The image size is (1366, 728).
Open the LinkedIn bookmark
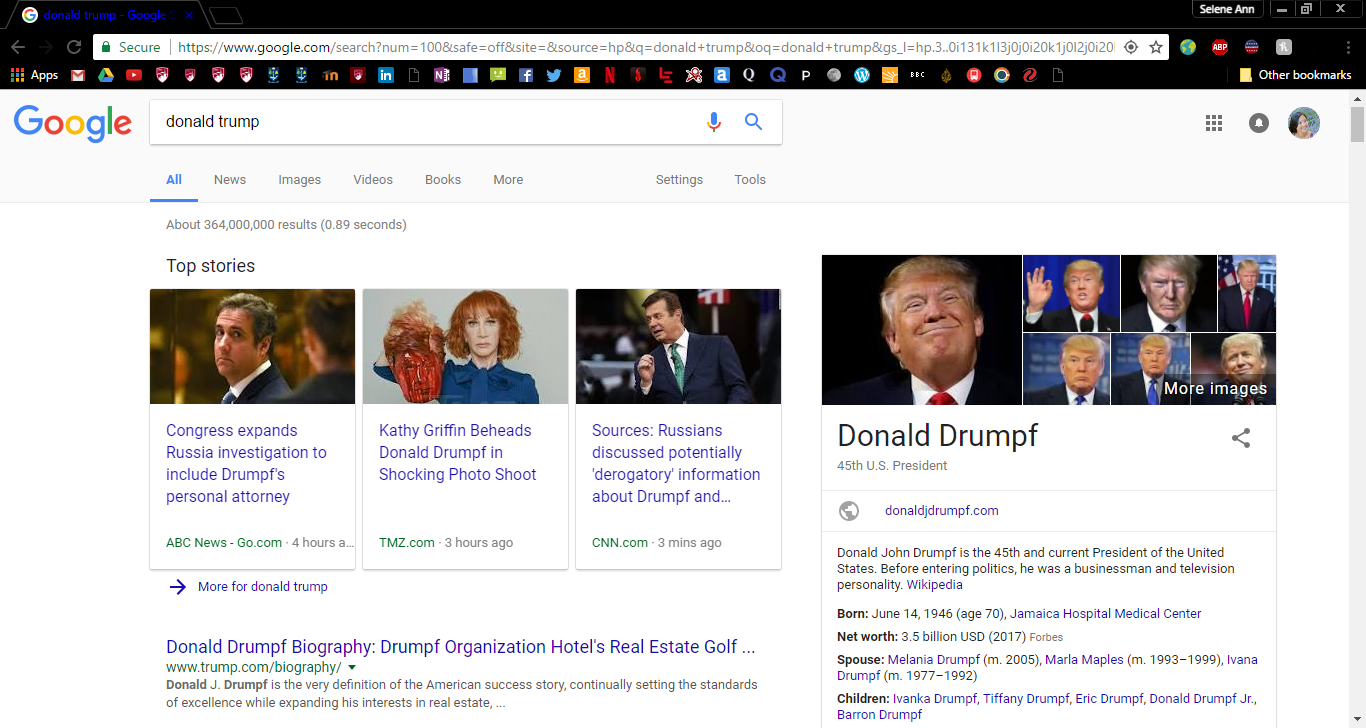(386, 75)
